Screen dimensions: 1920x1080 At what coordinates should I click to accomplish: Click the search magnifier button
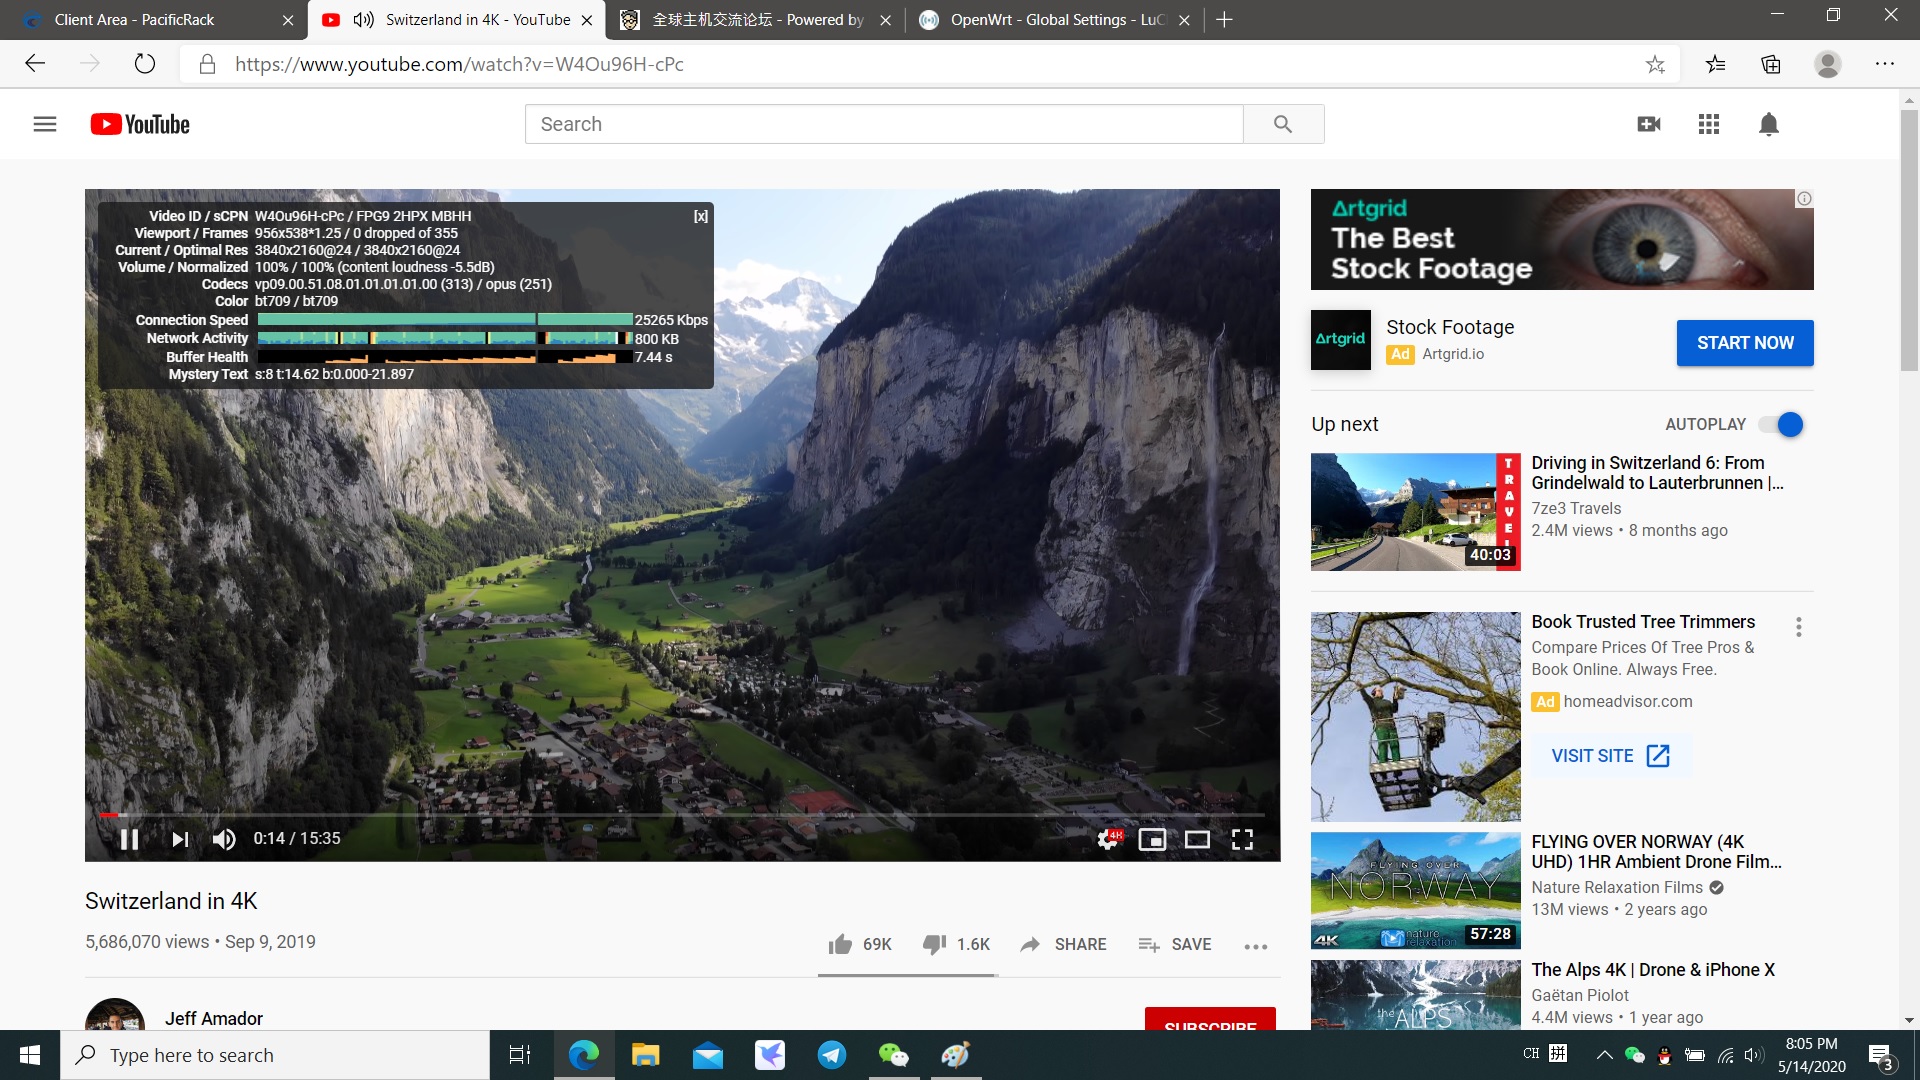1283,124
